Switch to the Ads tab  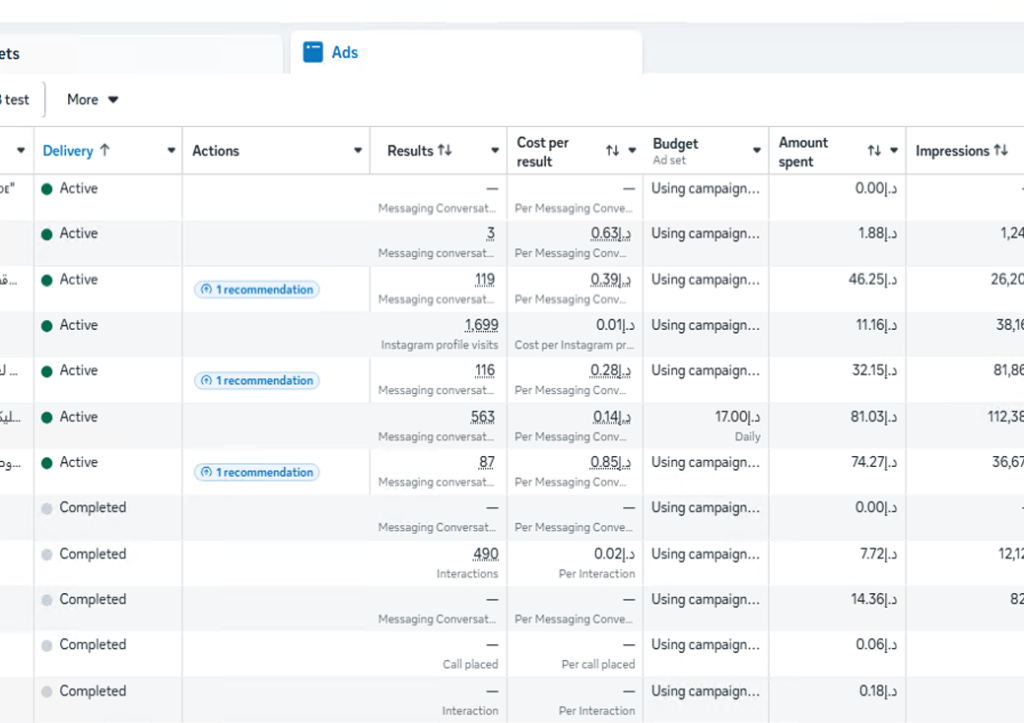point(344,53)
